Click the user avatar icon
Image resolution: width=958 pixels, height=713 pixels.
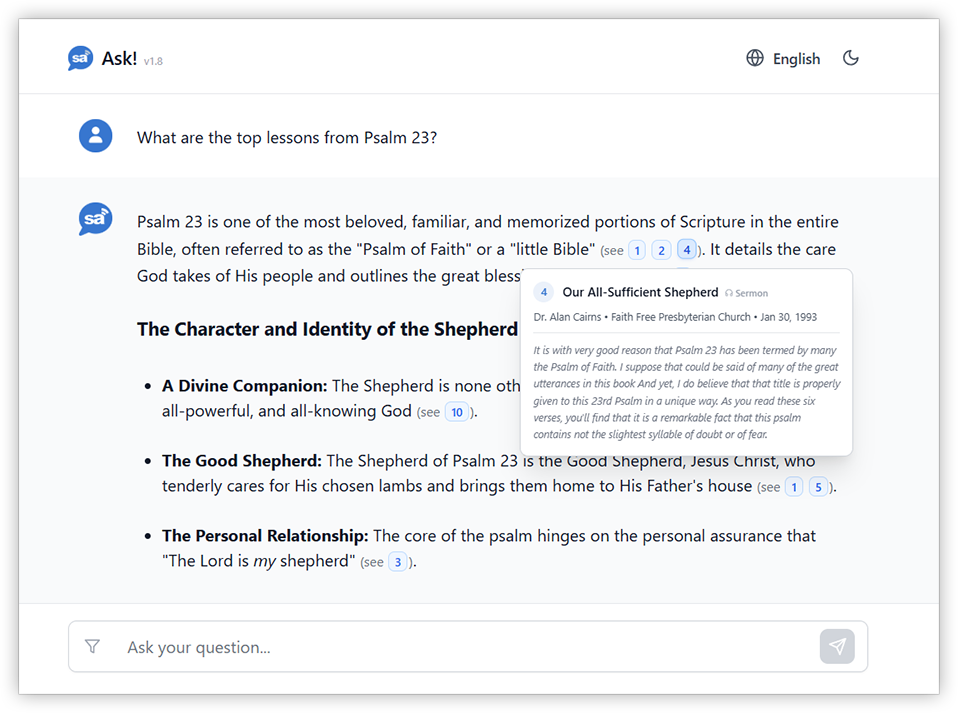click(x=95, y=136)
